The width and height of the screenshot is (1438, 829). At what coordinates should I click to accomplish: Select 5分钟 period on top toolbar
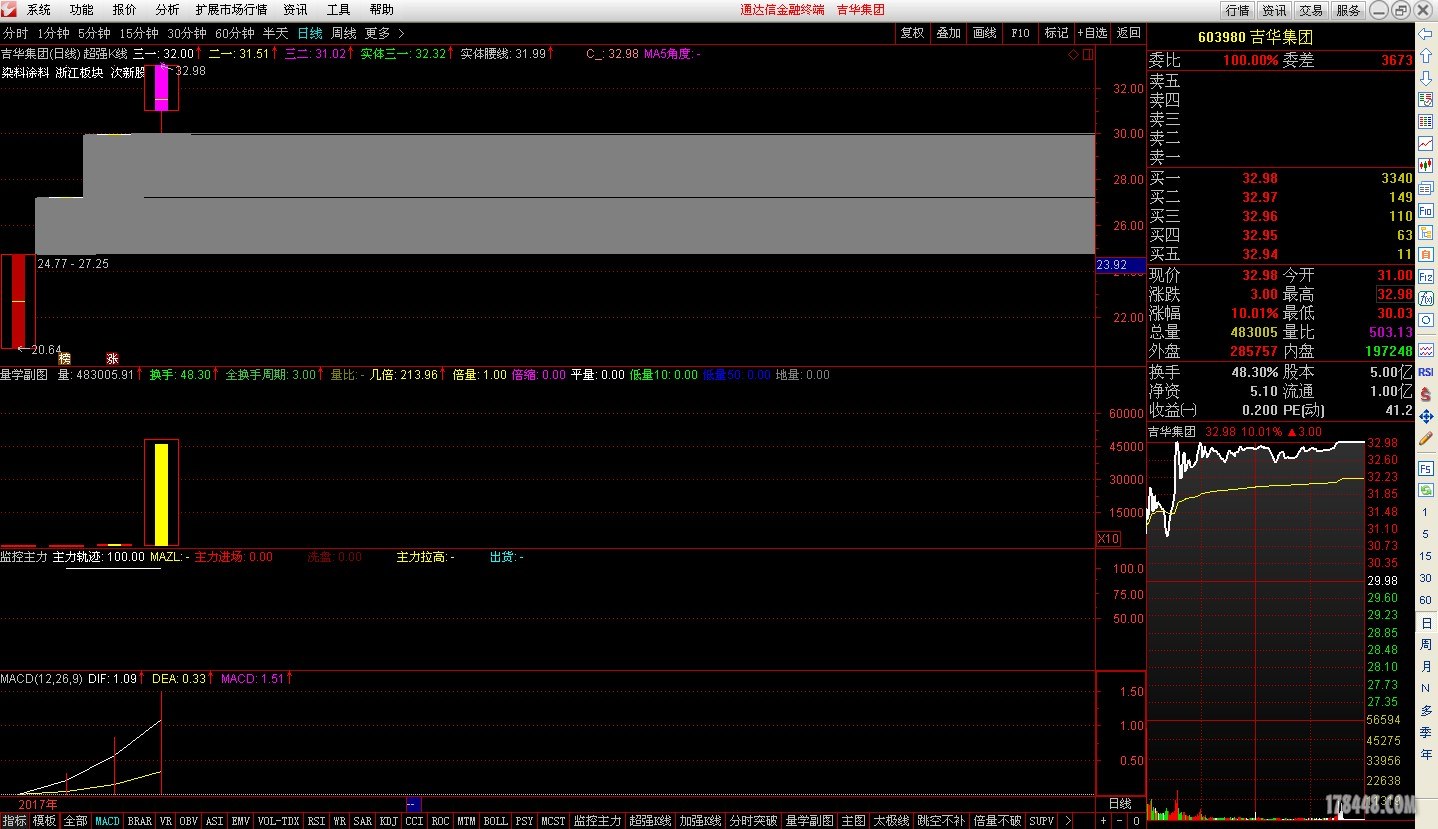(94, 33)
